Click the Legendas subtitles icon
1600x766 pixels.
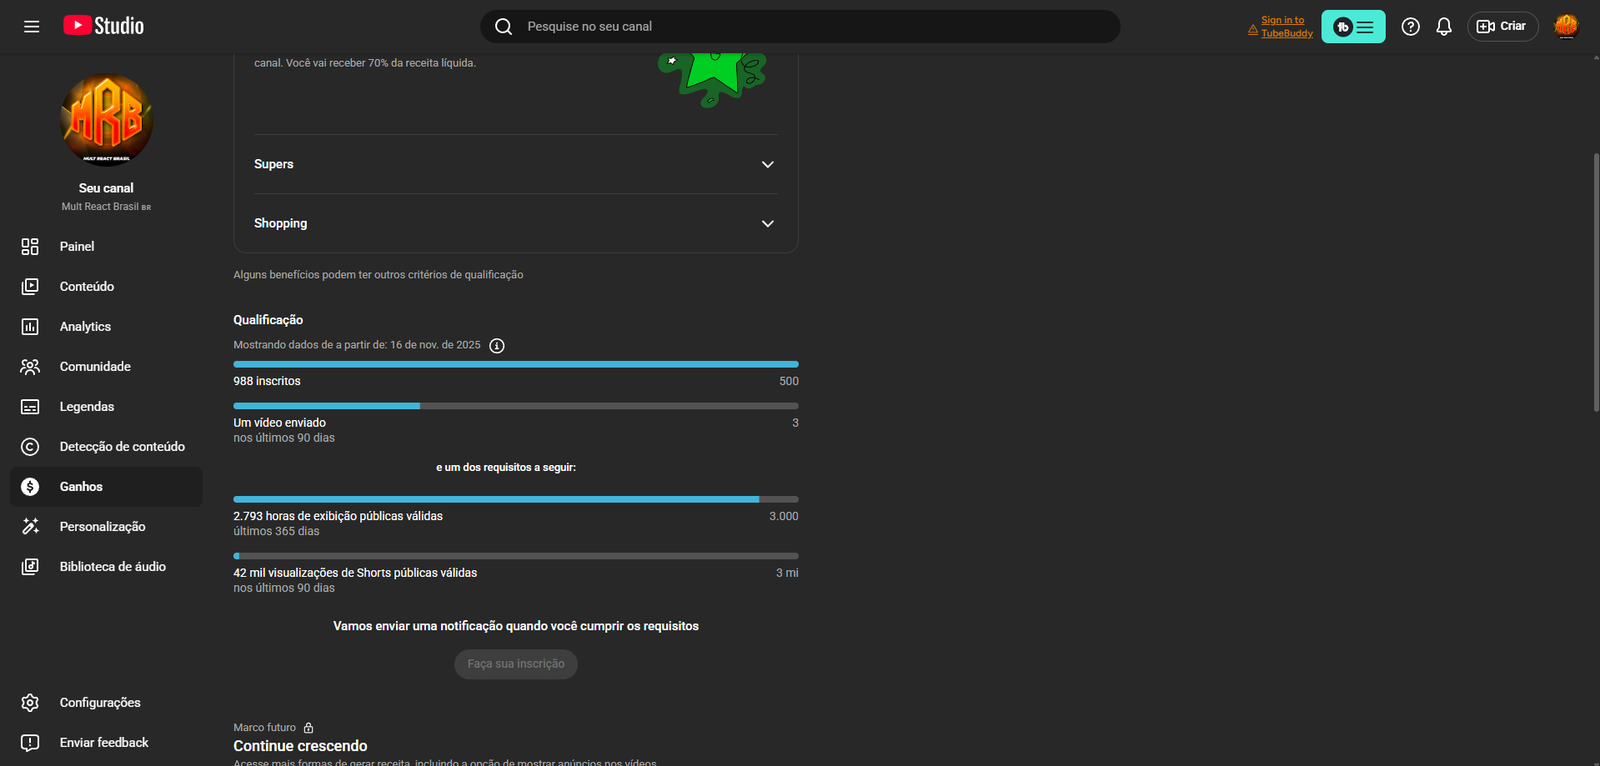30,407
